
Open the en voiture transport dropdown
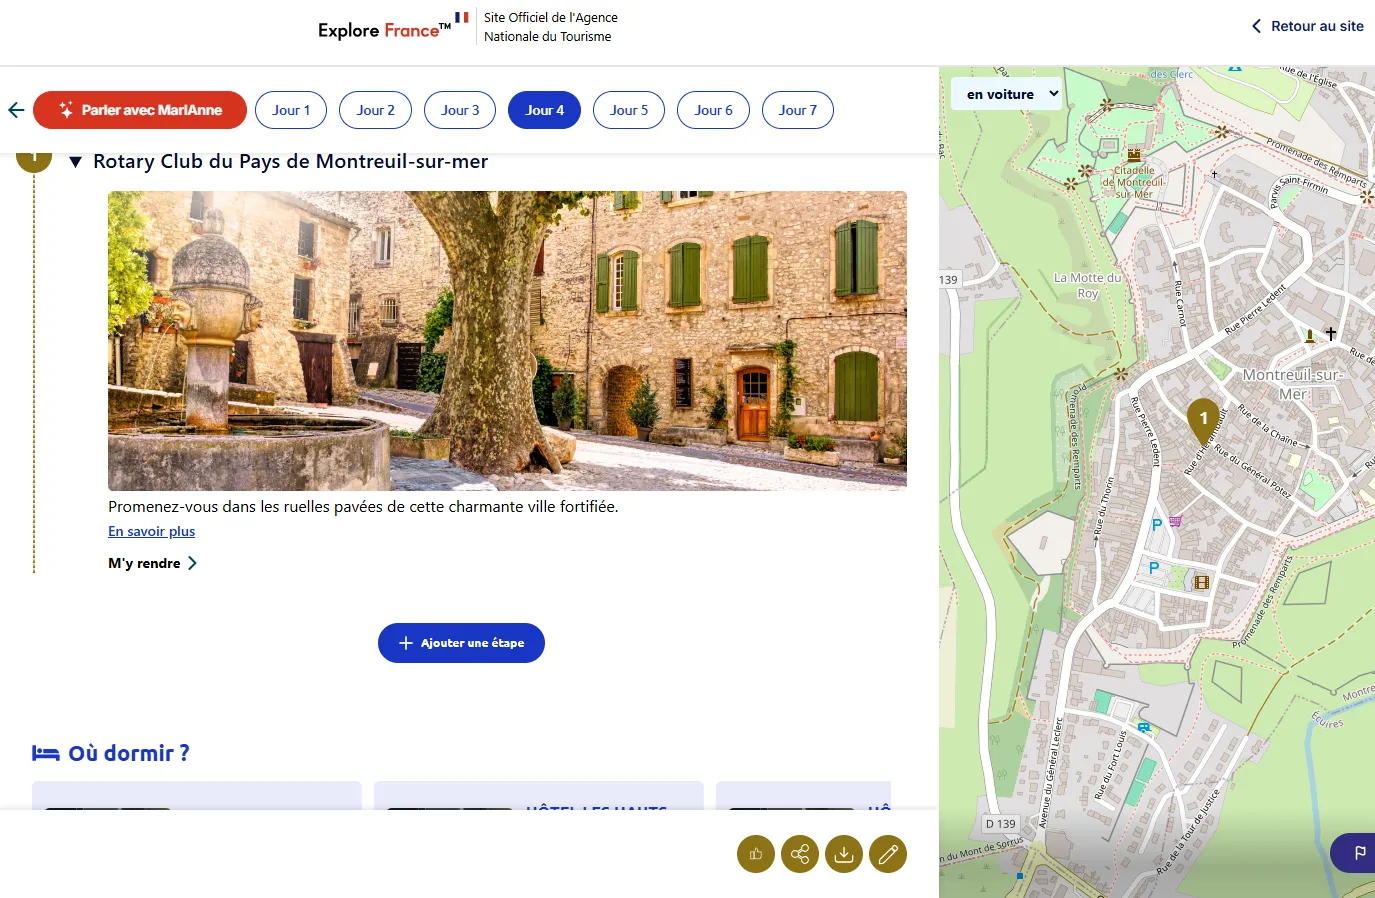click(x=1006, y=94)
